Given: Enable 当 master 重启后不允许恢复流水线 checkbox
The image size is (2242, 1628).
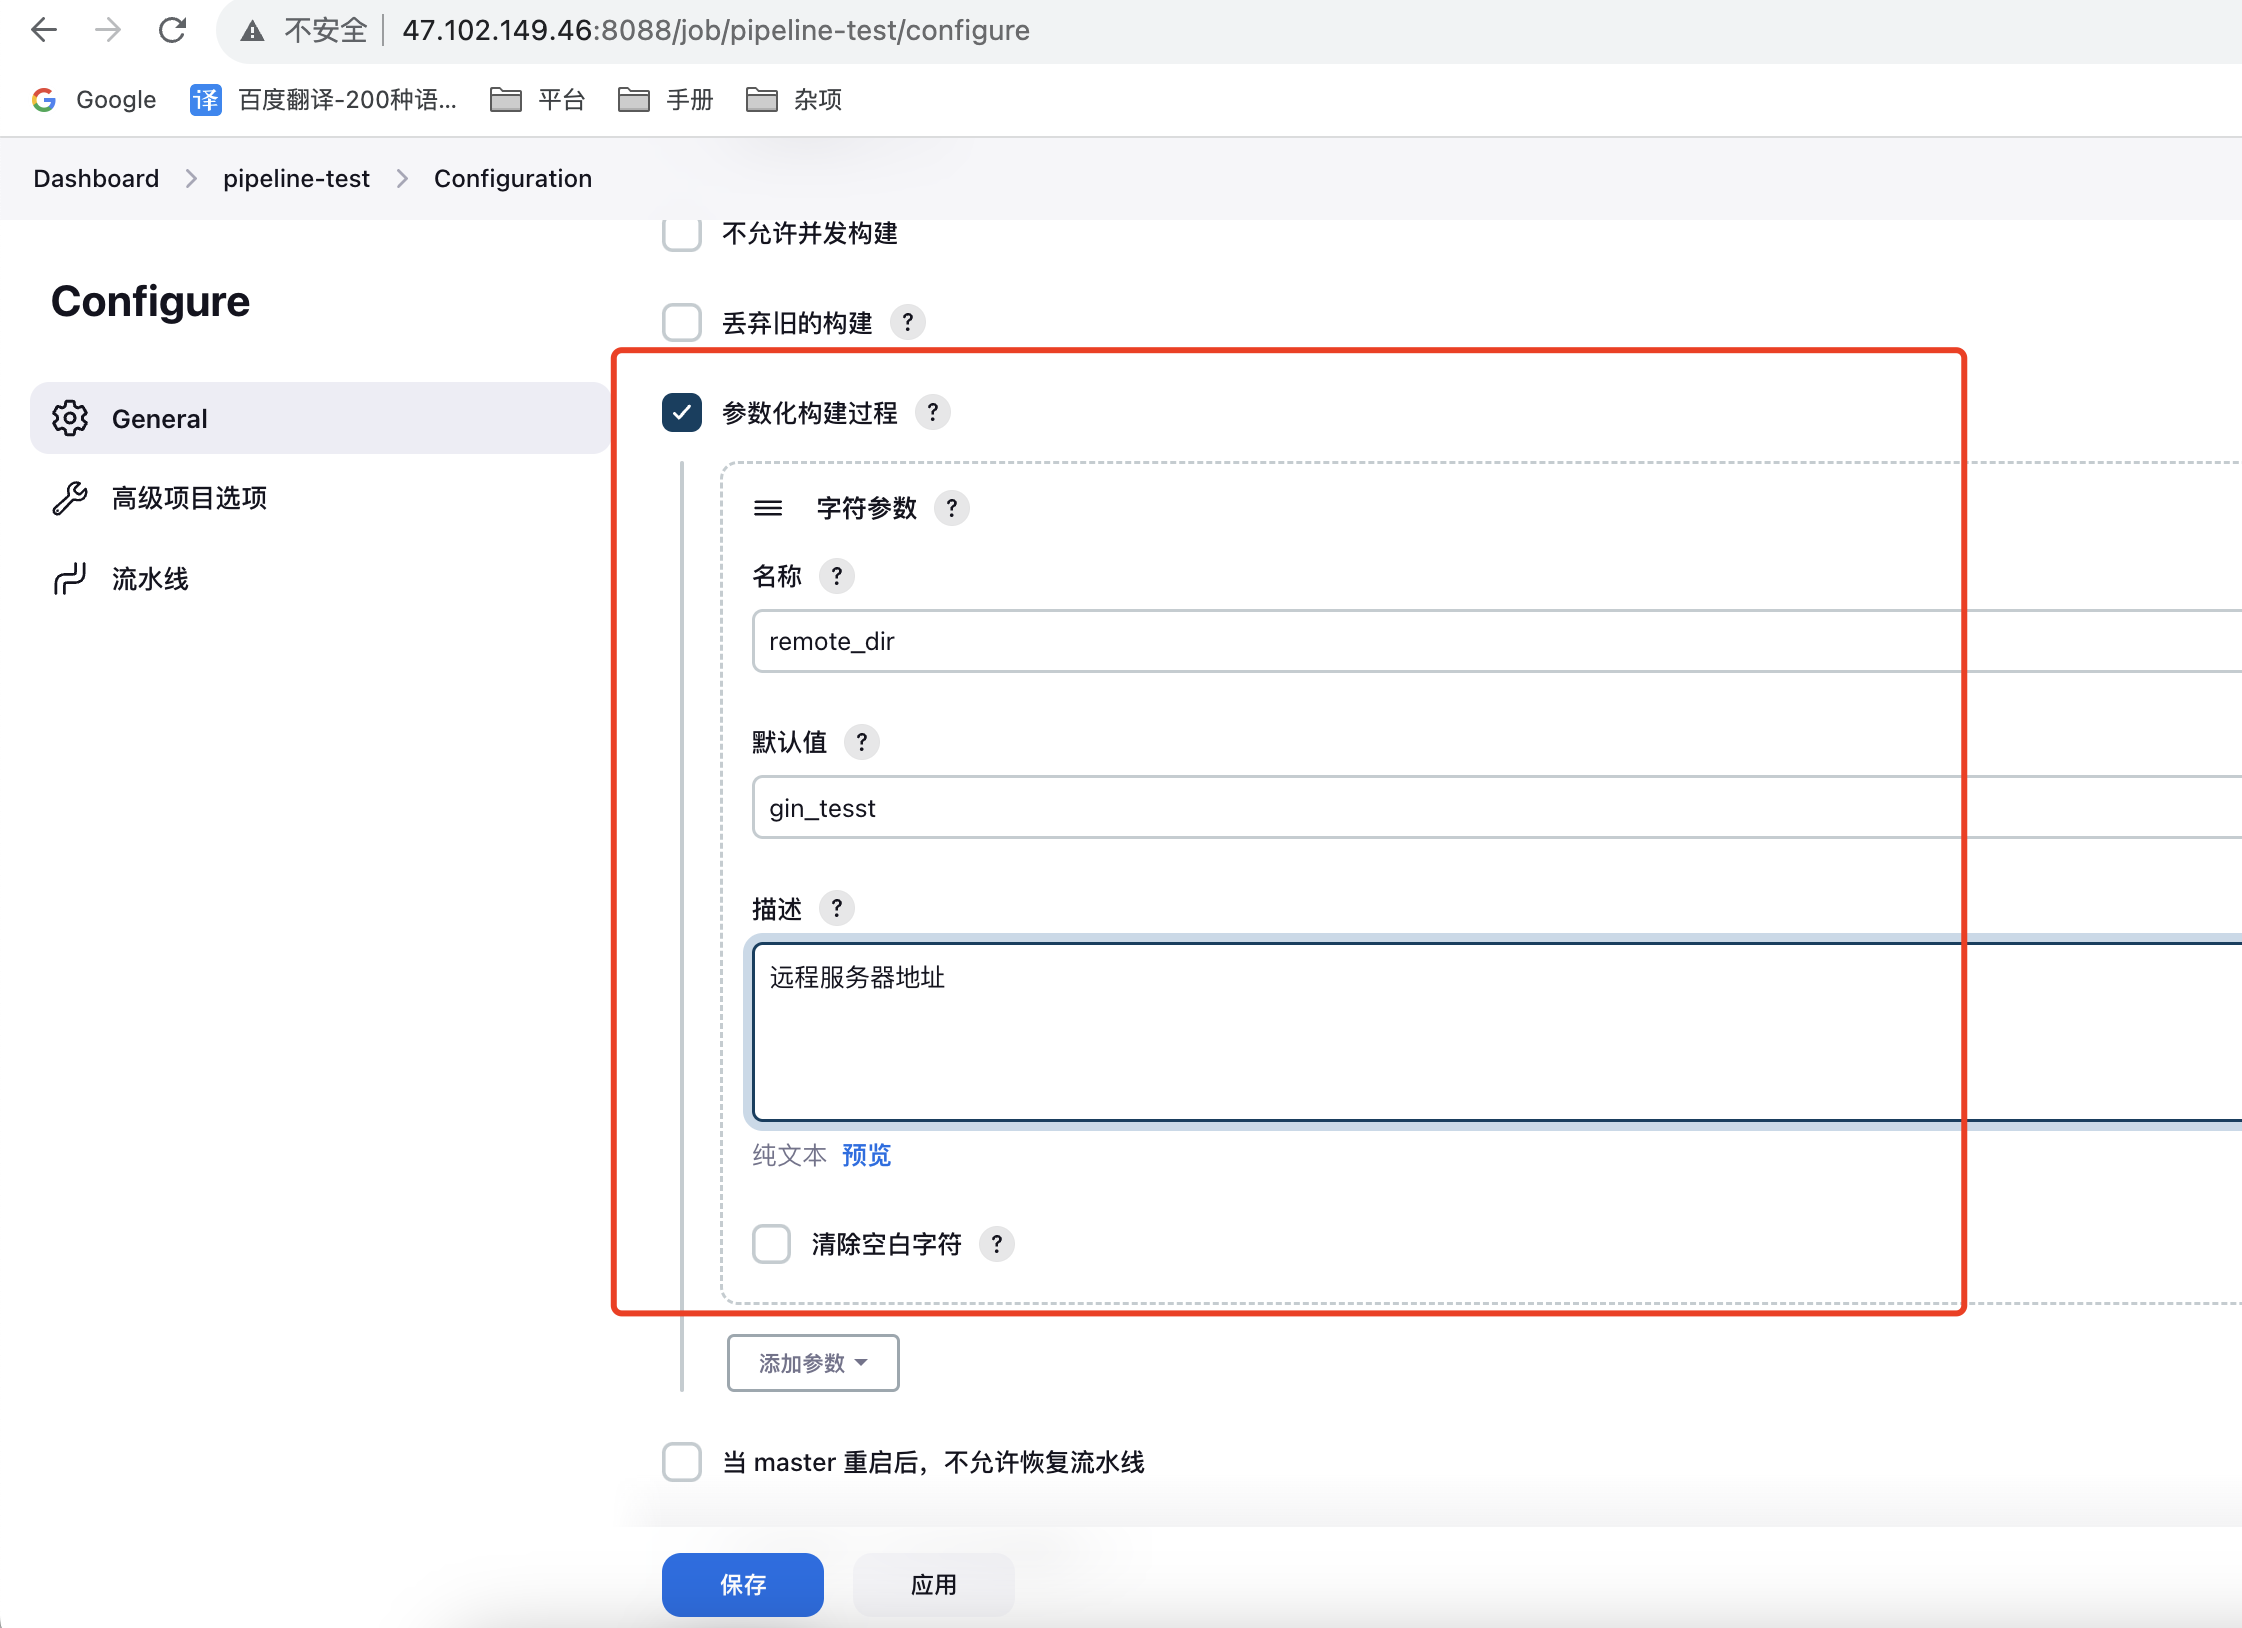Looking at the screenshot, I should (x=682, y=1462).
